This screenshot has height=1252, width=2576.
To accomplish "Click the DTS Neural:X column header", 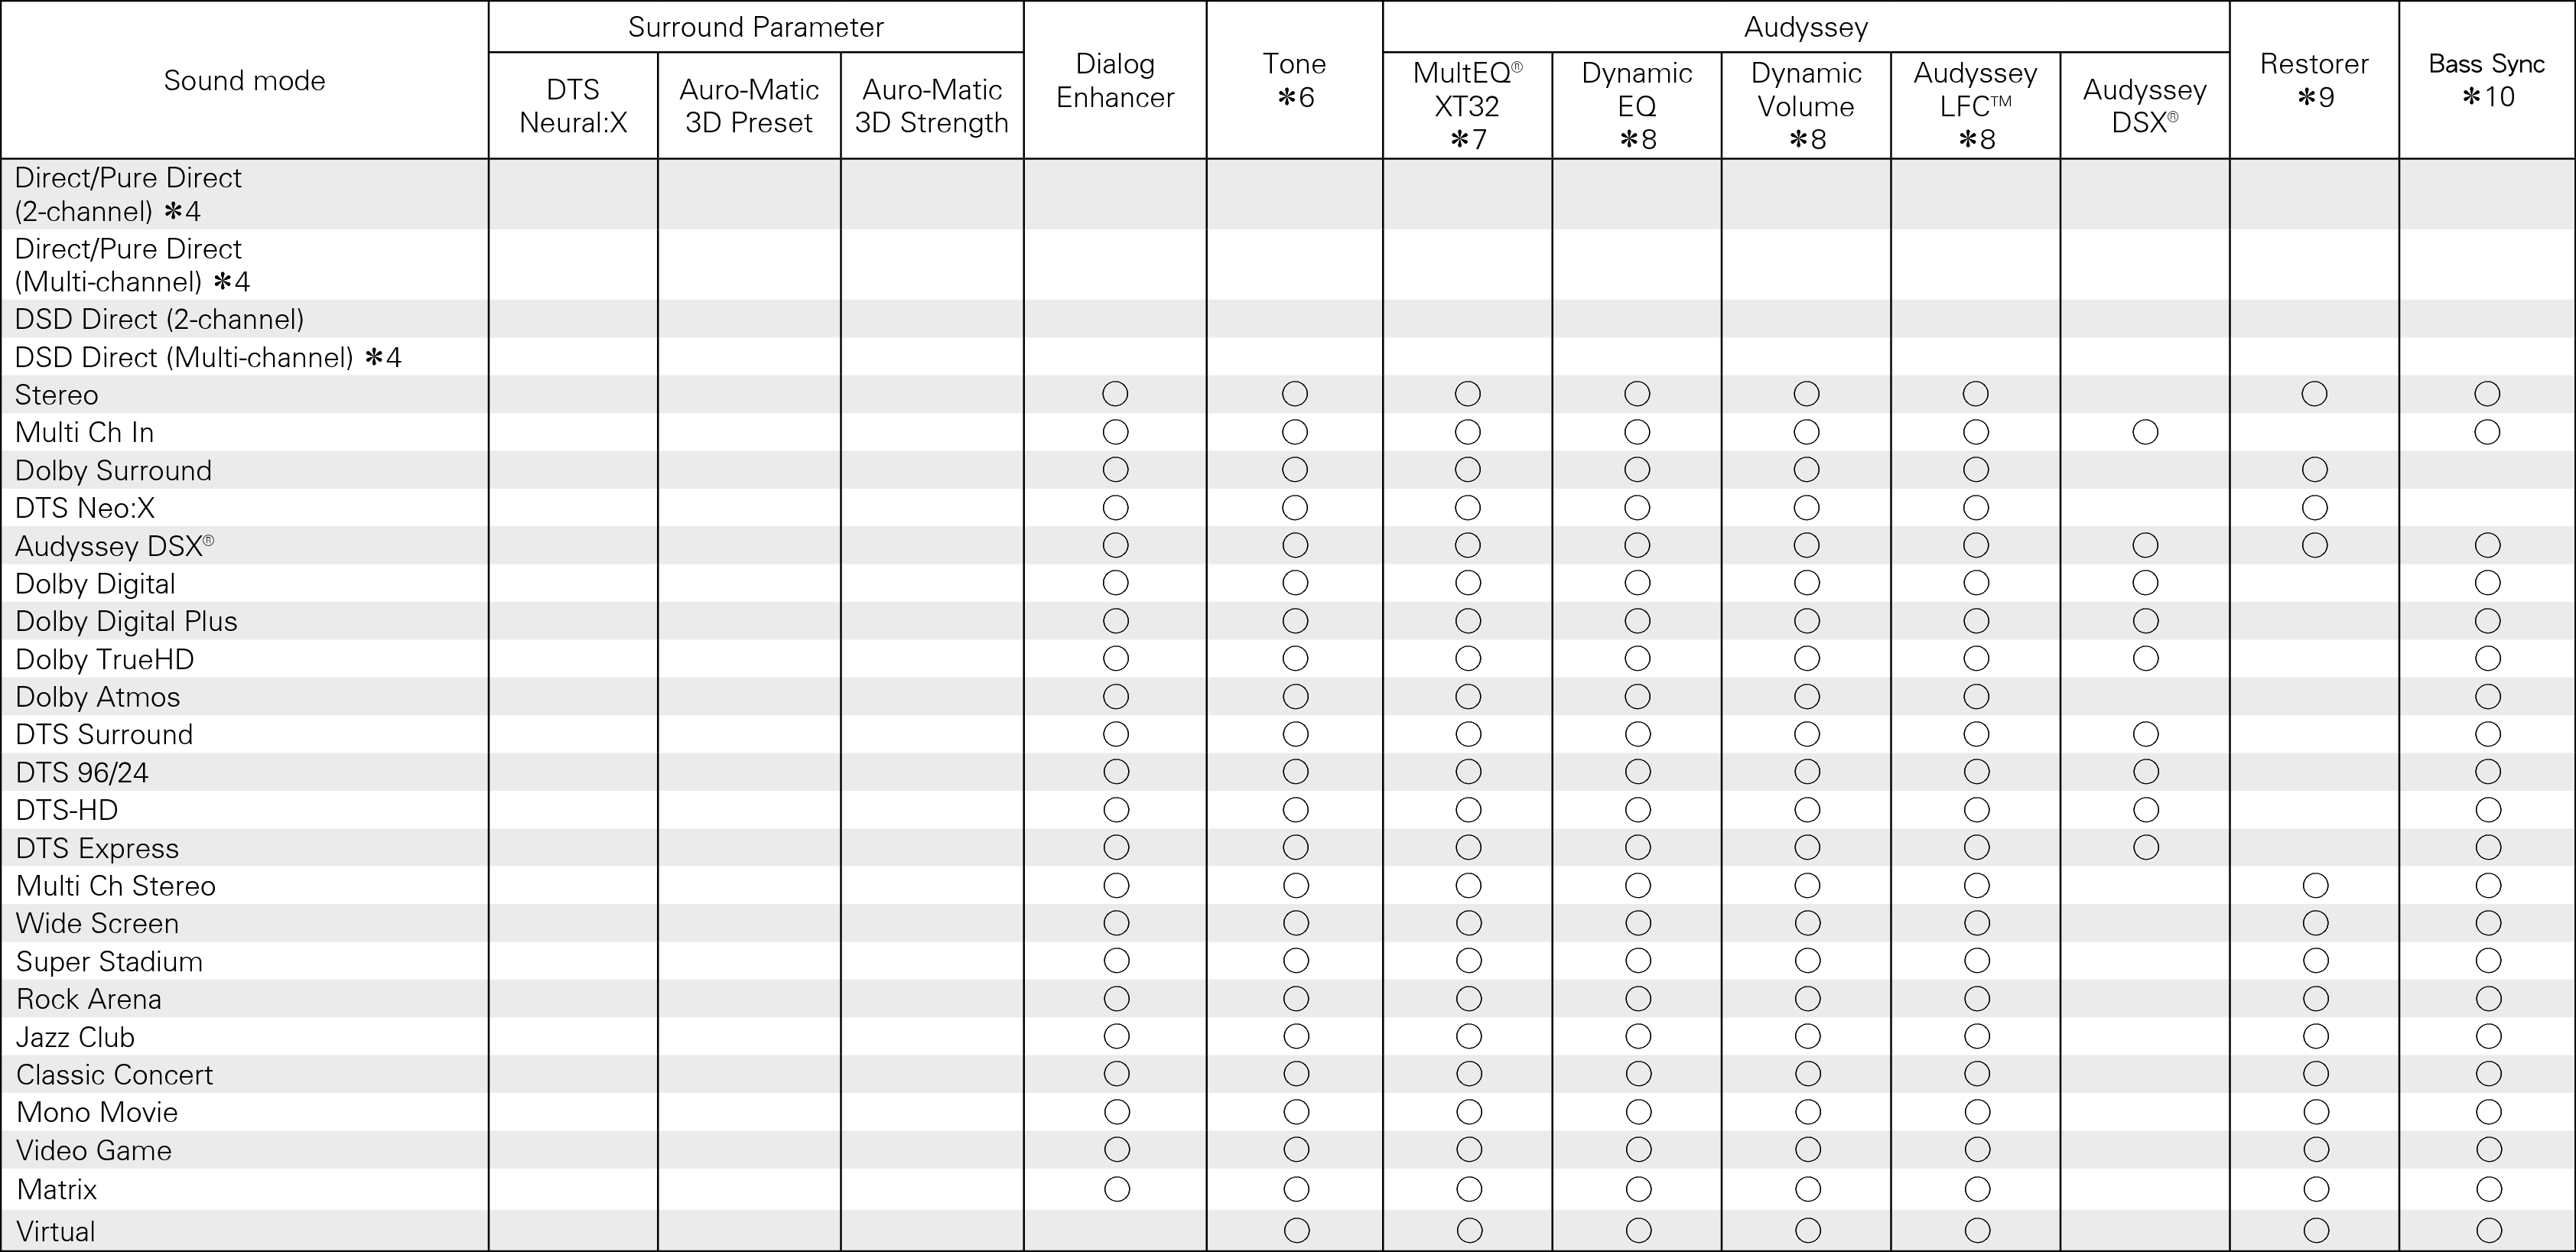I will (x=573, y=106).
